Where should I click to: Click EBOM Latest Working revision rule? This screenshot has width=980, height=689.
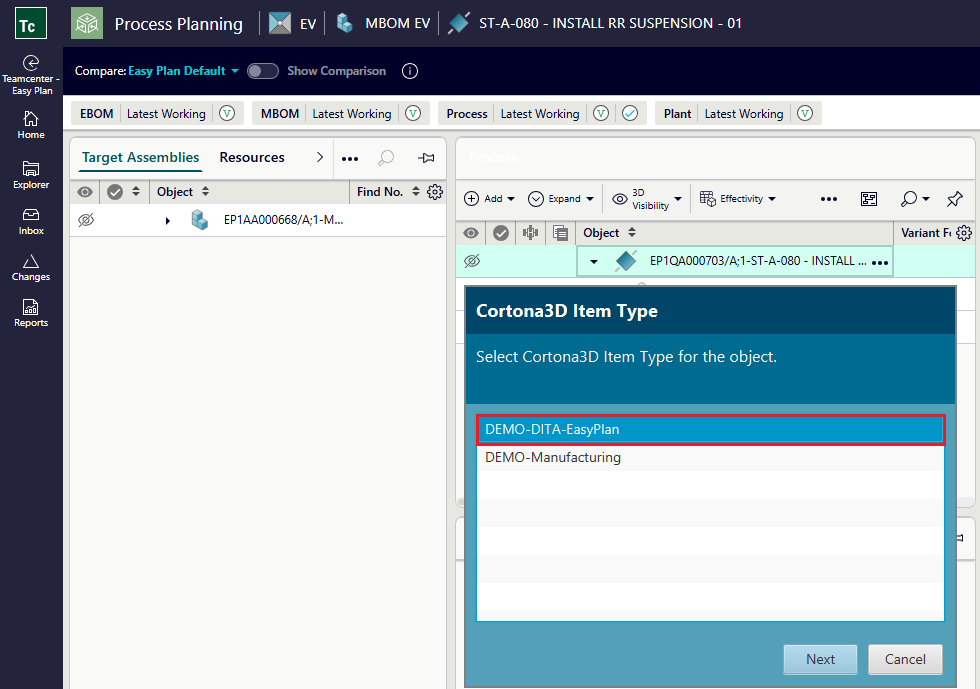166,113
